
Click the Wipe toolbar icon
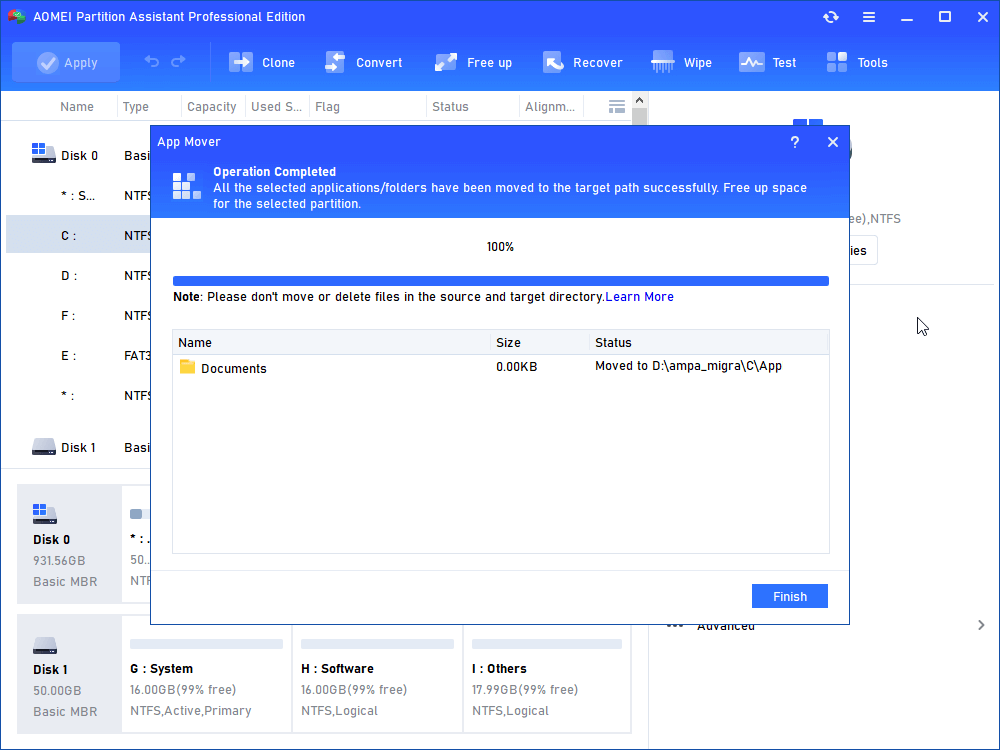[x=663, y=62]
